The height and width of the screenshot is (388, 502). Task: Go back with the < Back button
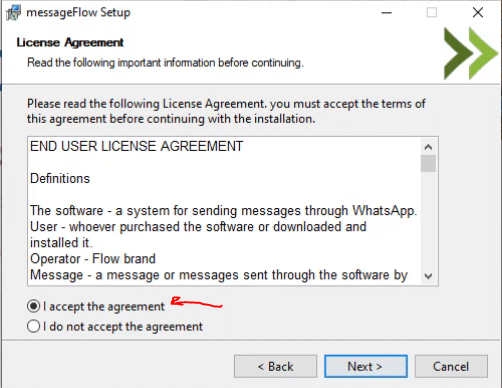pos(275,366)
